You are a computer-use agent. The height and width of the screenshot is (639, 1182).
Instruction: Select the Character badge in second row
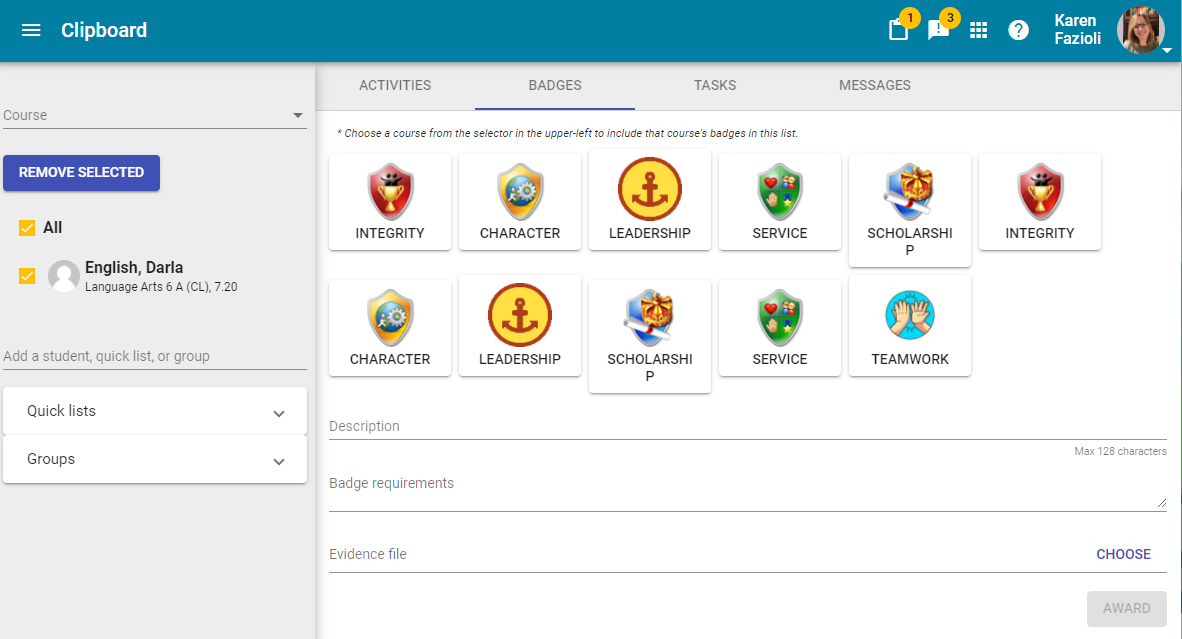(390, 328)
